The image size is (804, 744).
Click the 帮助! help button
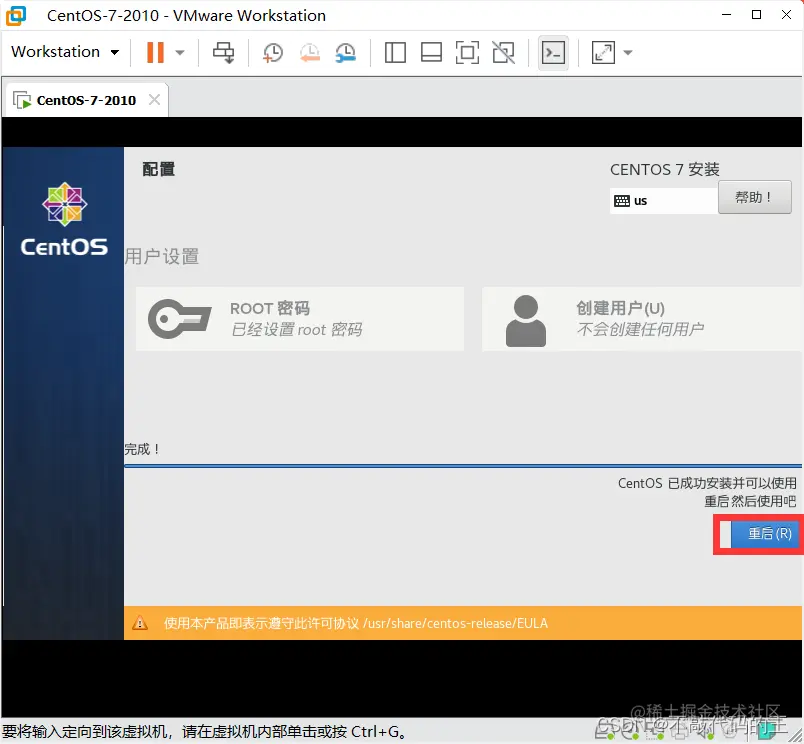click(754, 197)
